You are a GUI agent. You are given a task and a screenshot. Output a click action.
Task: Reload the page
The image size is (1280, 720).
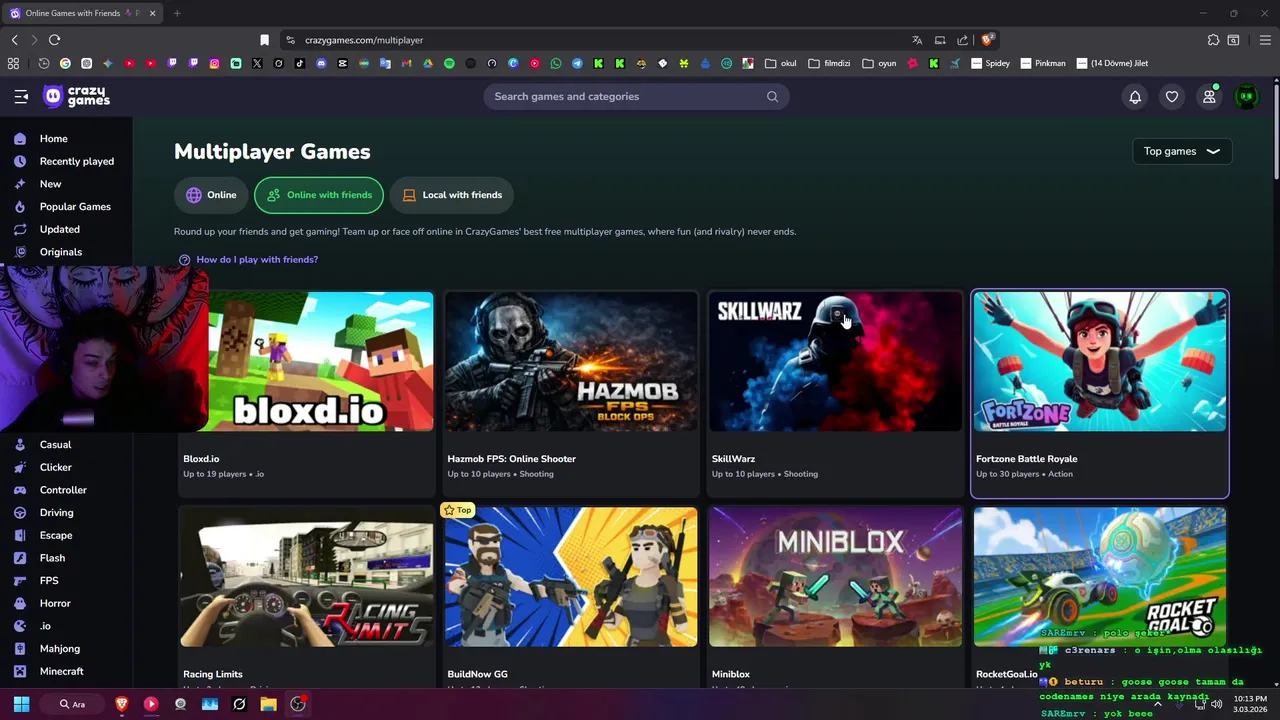[54, 40]
